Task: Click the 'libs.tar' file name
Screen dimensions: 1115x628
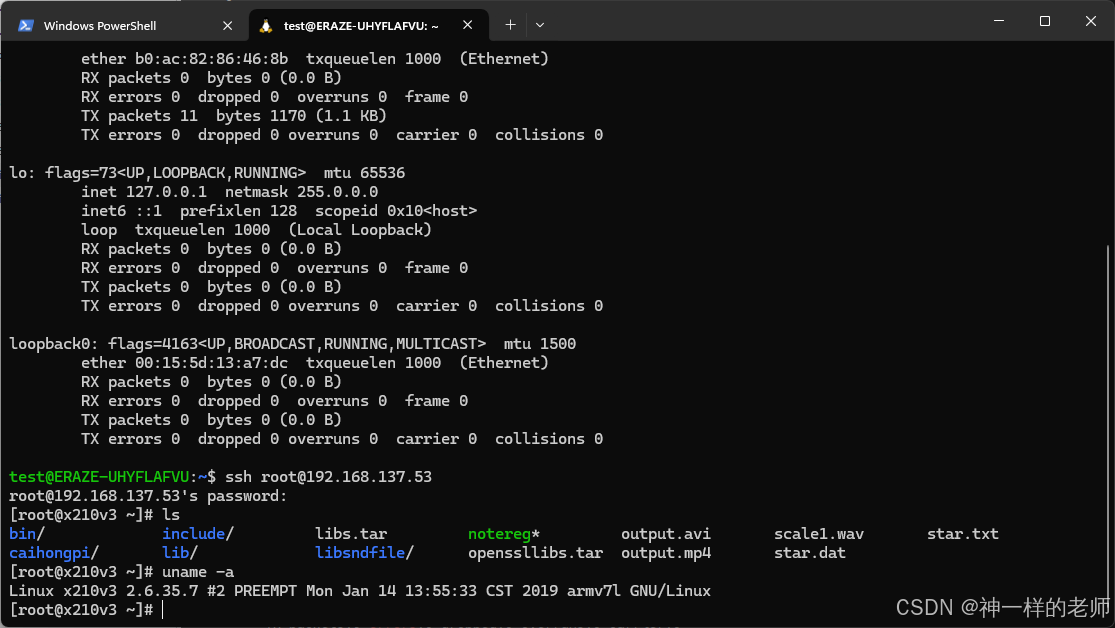Action: pyautogui.click(x=351, y=533)
